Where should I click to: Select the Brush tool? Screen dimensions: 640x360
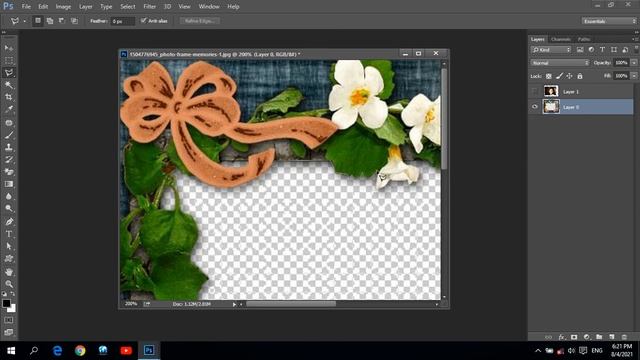click(x=9, y=135)
